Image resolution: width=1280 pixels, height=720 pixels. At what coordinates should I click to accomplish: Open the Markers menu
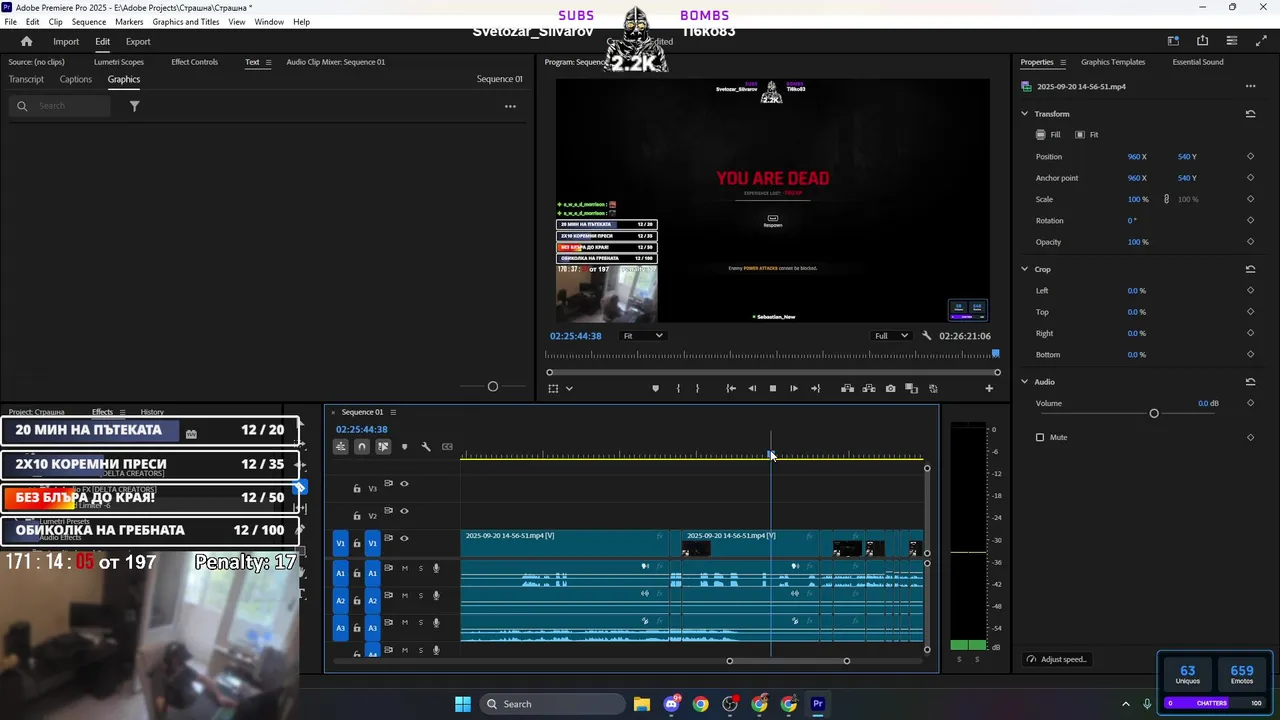click(129, 22)
